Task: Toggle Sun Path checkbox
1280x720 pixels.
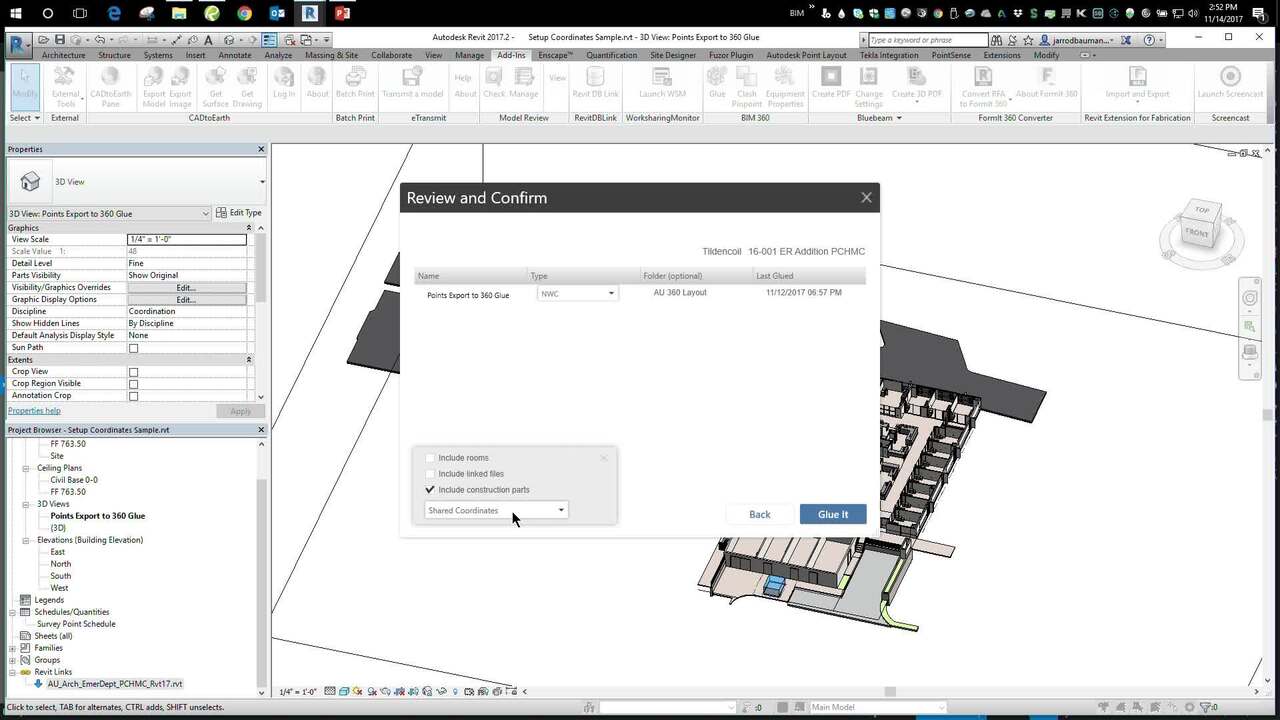Action: click(x=133, y=348)
